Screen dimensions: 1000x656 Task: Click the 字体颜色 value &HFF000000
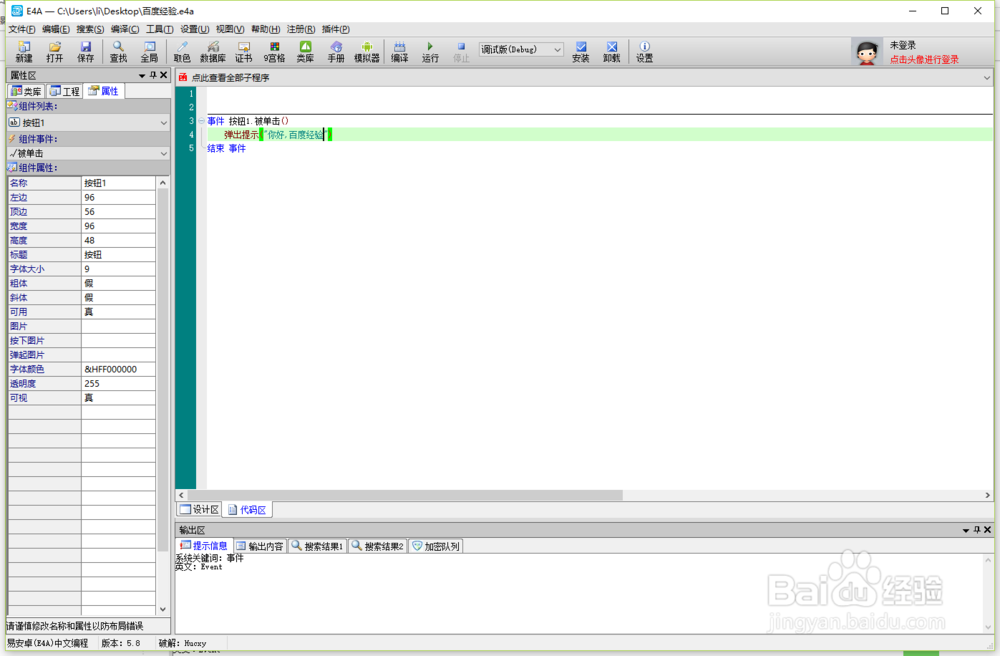point(118,369)
